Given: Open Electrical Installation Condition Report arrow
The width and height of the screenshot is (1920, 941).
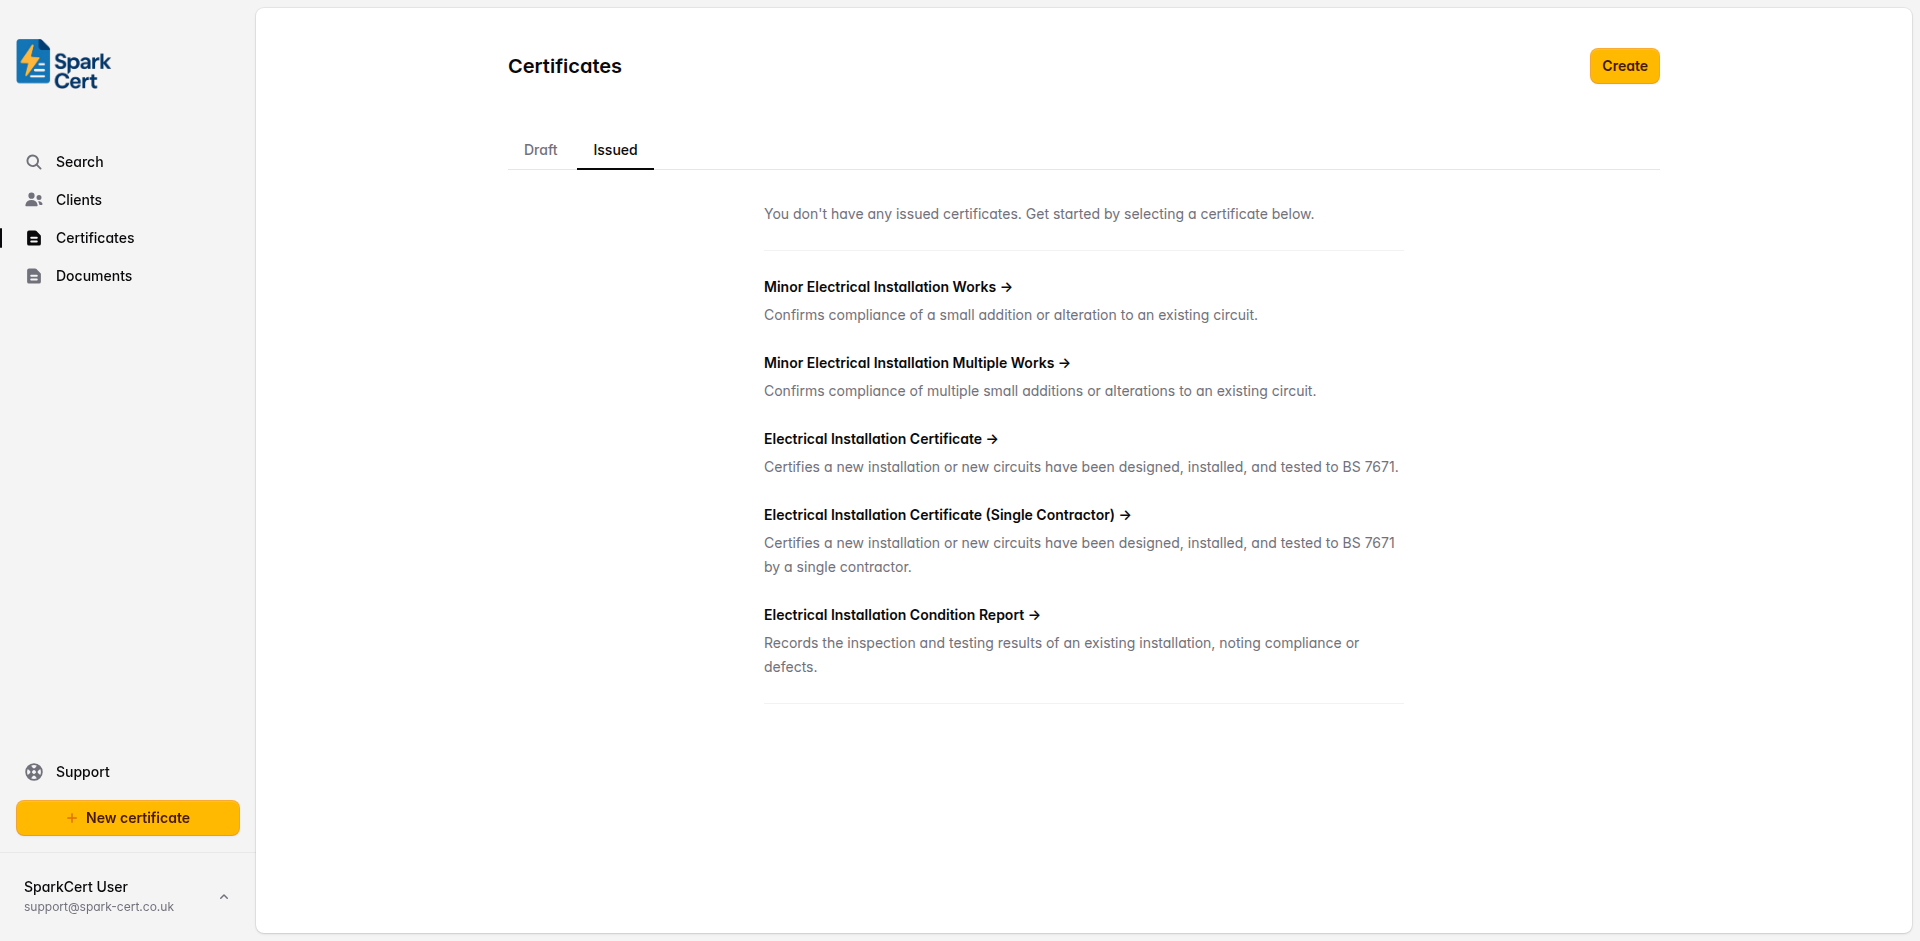Looking at the screenshot, I should coord(1033,614).
